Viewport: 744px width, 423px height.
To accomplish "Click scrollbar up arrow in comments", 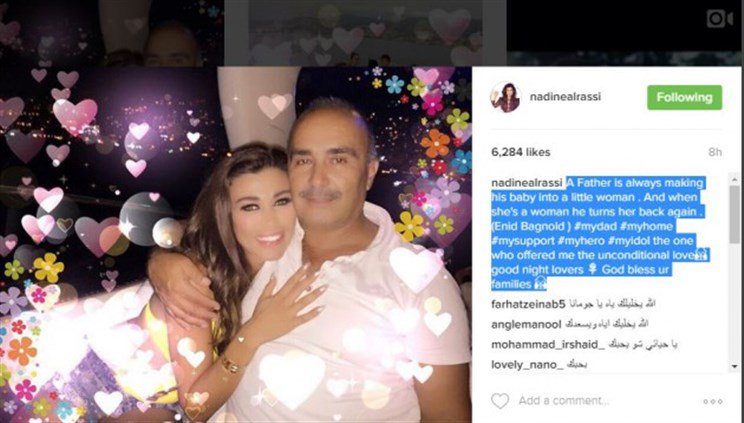I will click(x=735, y=179).
